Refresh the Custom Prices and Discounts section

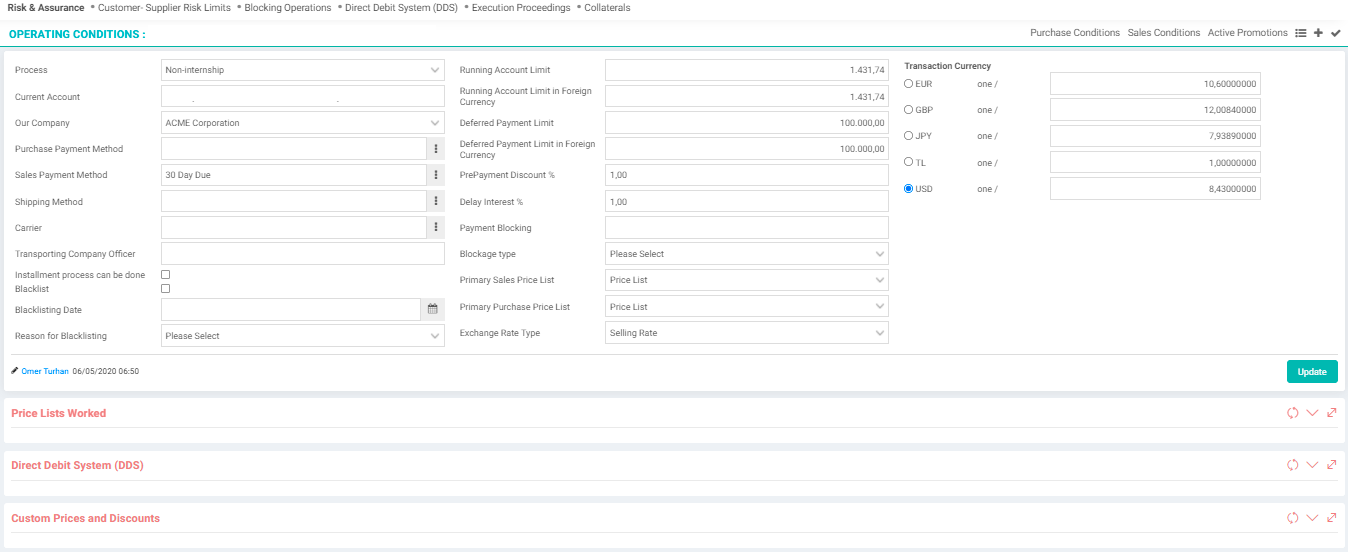pyautogui.click(x=1292, y=518)
